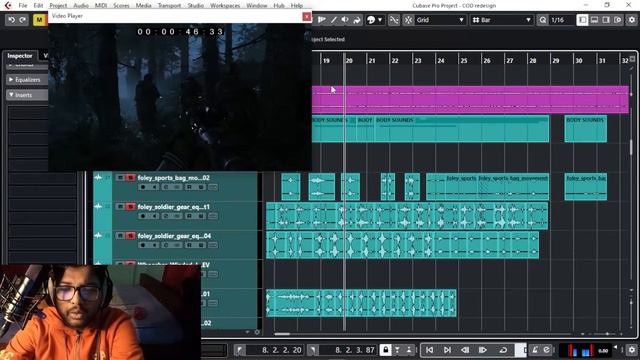Select the curved-arrow tool icon
The image size is (640, 360).
357,20
